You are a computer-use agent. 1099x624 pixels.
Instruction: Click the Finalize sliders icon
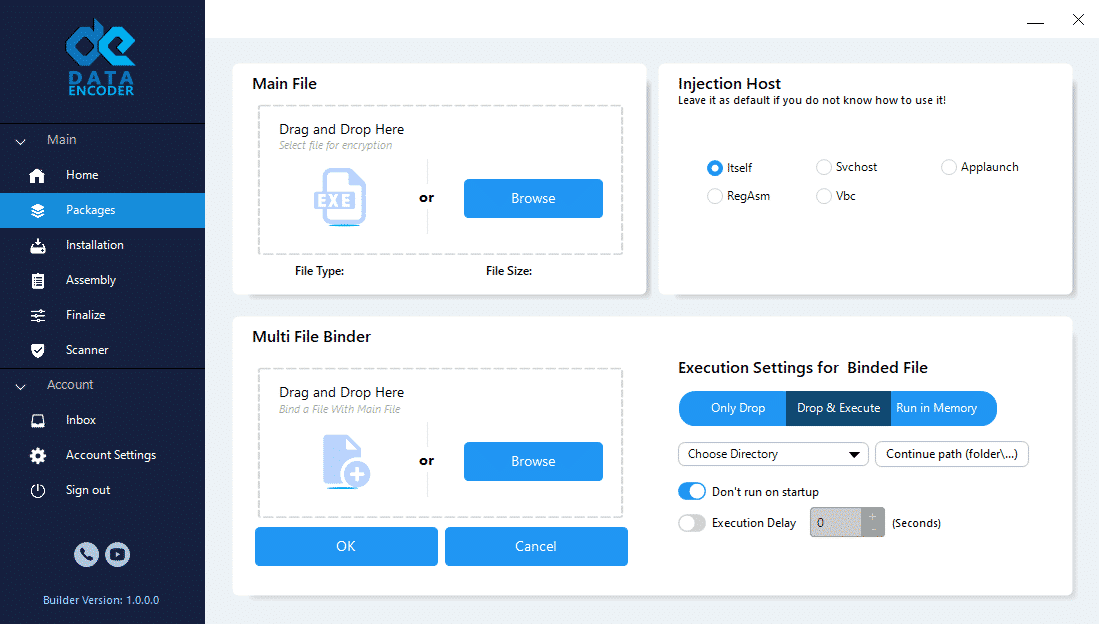pyautogui.click(x=38, y=316)
